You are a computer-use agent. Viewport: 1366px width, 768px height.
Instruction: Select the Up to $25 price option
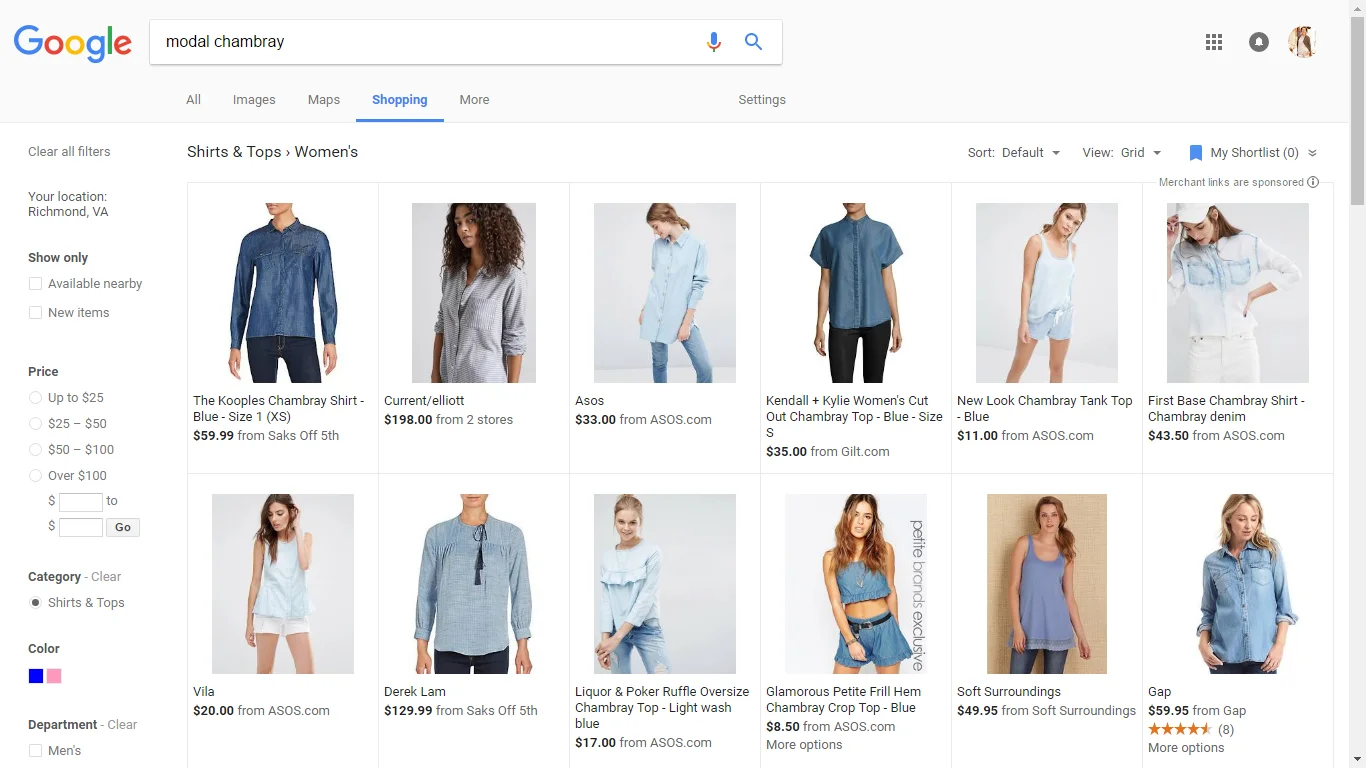pyautogui.click(x=36, y=398)
